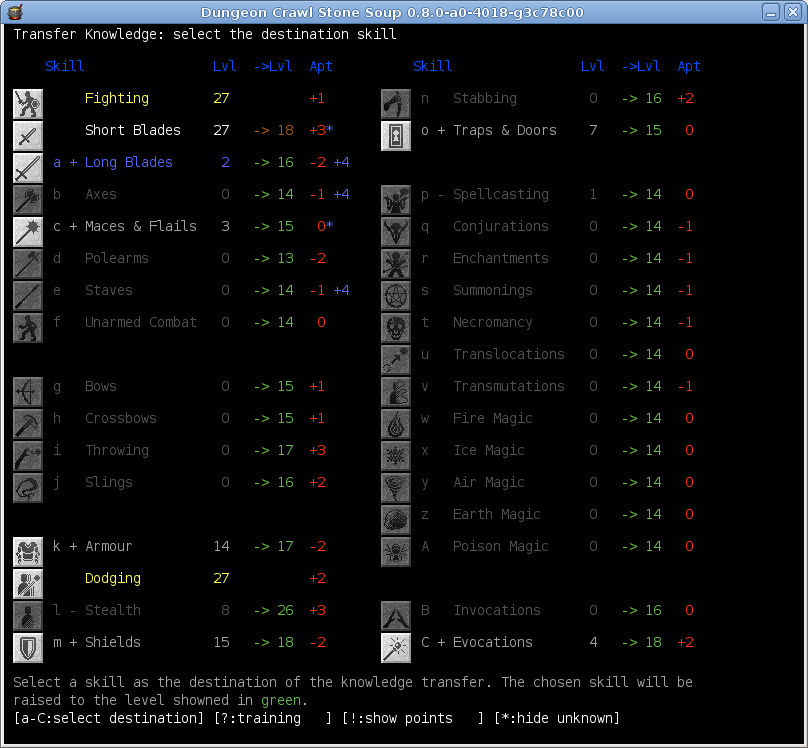
Task: Pick the Fire Magic flame icon
Action: click(396, 423)
